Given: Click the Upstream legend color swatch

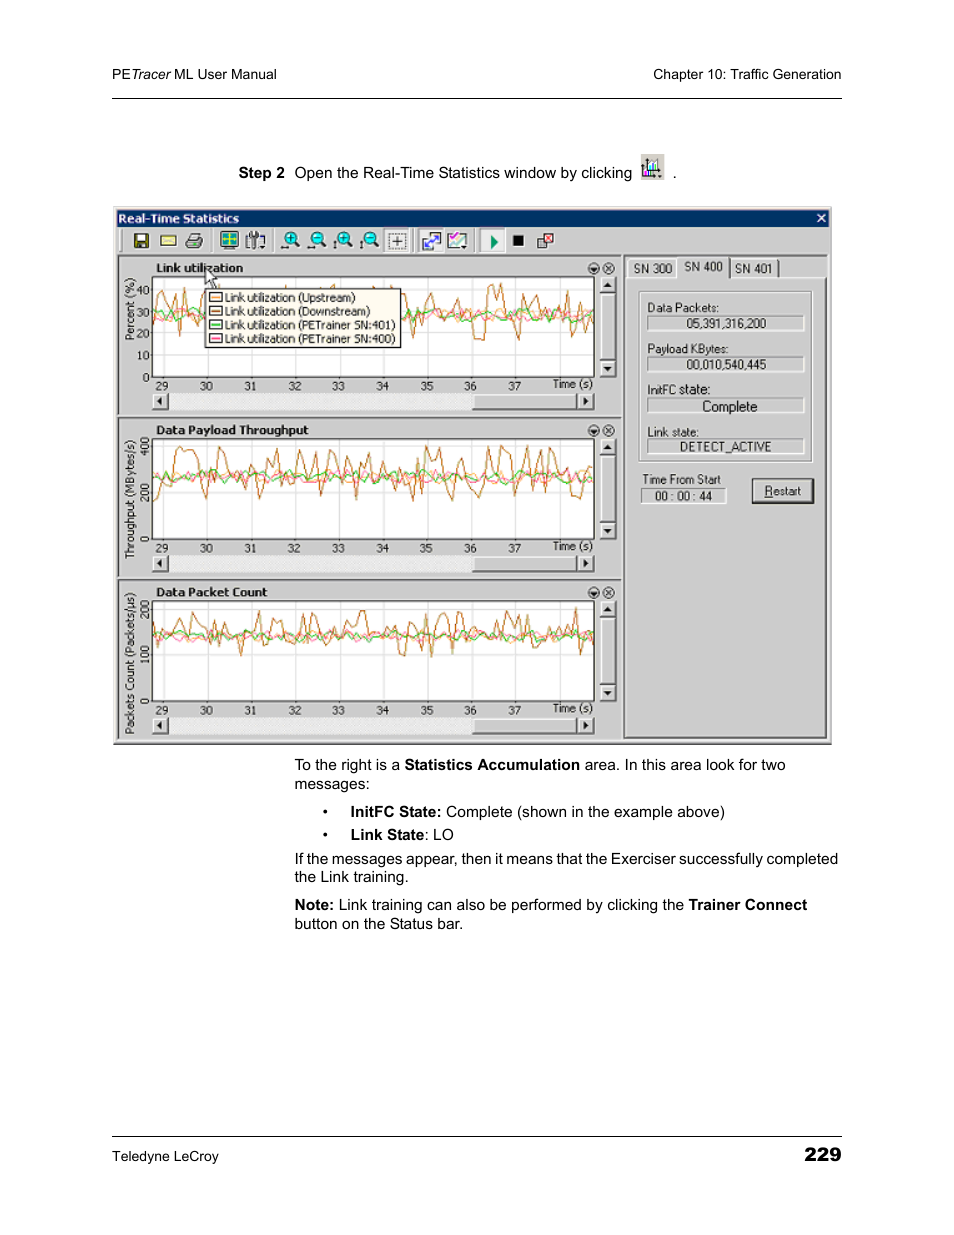Looking at the screenshot, I should click(x=215, y=298).
